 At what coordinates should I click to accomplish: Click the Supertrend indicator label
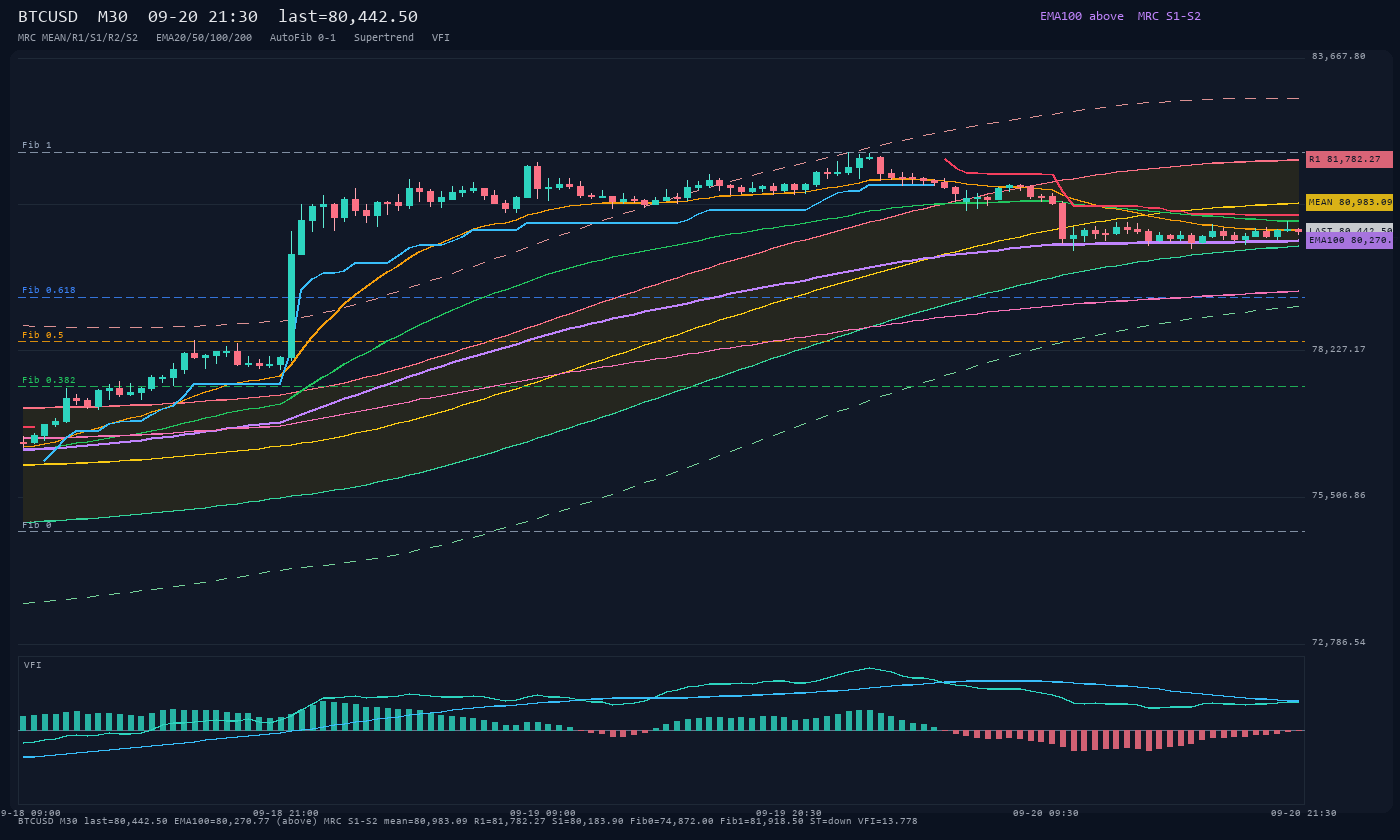coord(384,37)
